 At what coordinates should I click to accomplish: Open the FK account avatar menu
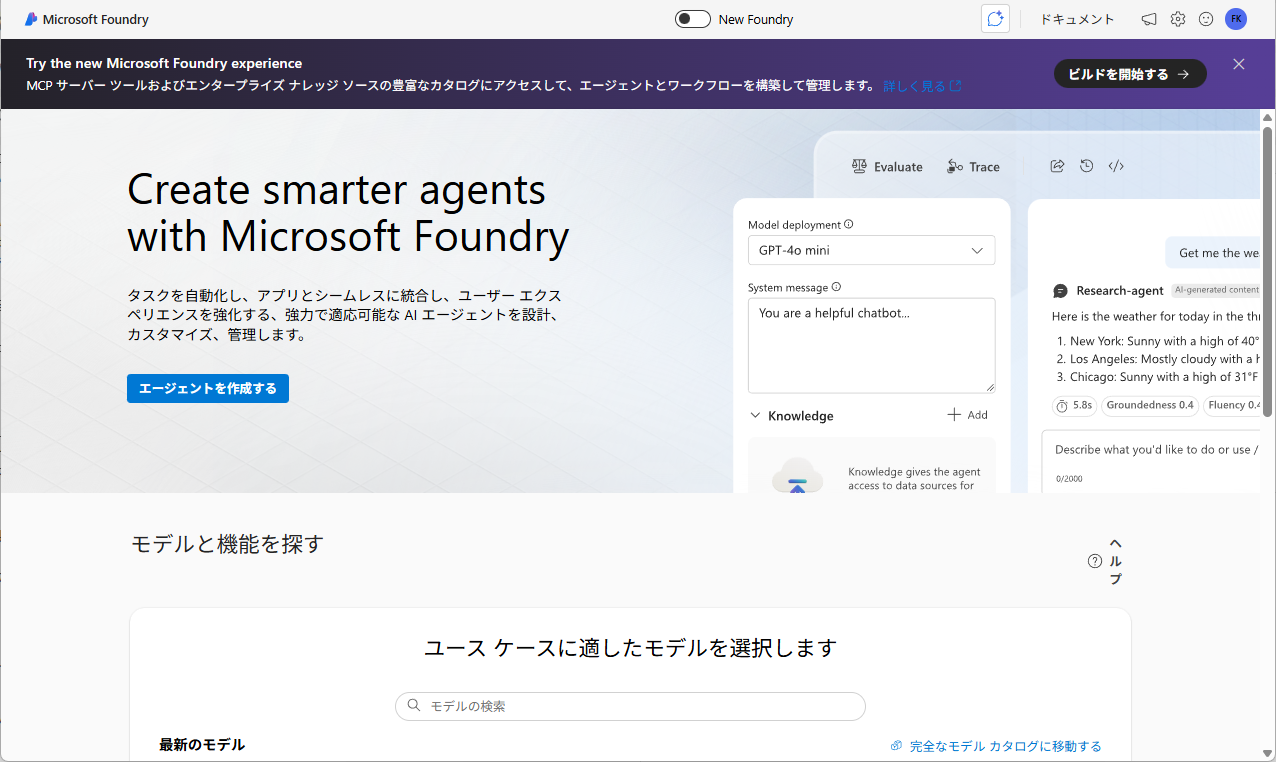pyautogui.click(x=1236, y=18)
